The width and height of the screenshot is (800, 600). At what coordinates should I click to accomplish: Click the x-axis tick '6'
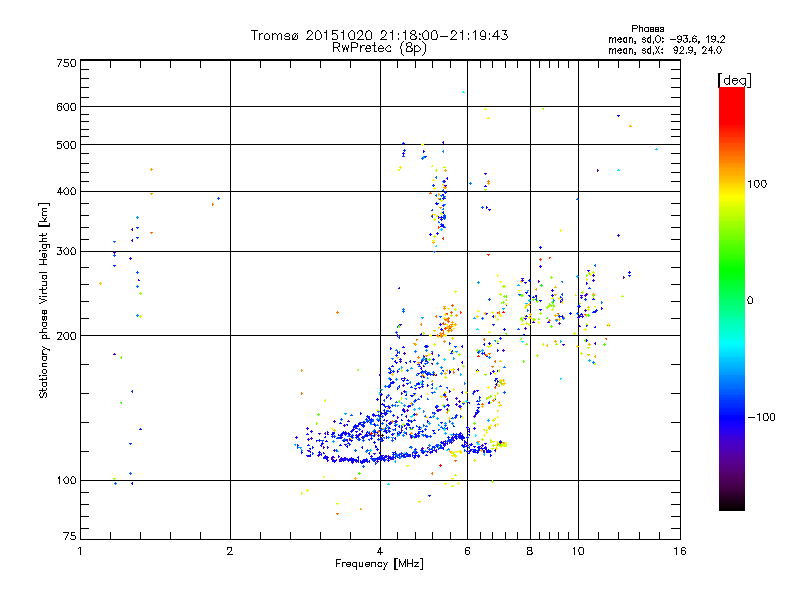tap(467, 551)
